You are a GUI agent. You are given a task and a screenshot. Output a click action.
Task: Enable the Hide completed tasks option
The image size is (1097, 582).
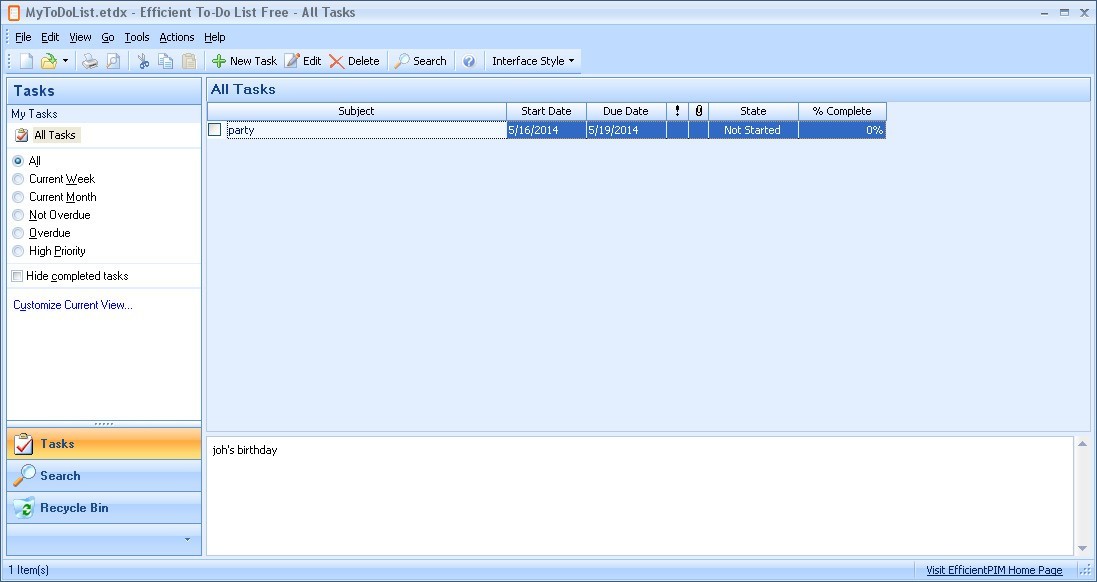[x=17, y=275]
